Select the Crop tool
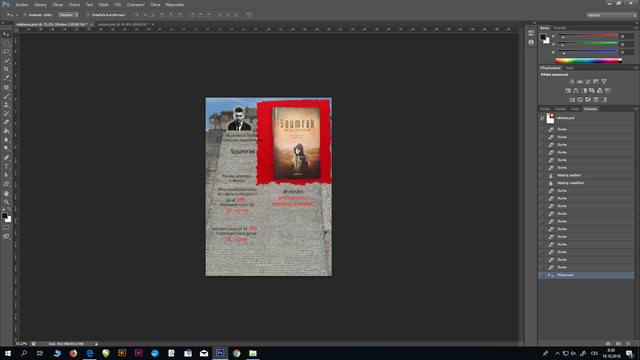This screenshot has width=640, height=360. (6, 69)
